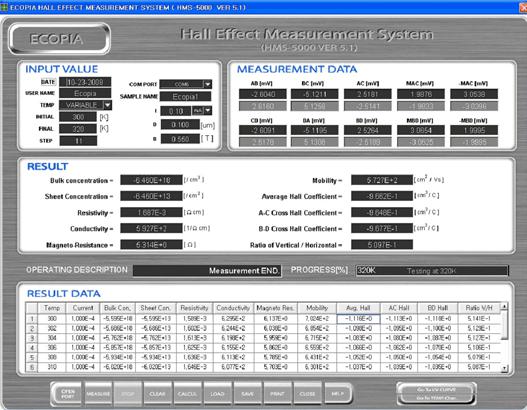
Task: Run calculation via CALCUL button
Action: click(x=188, y=394)
